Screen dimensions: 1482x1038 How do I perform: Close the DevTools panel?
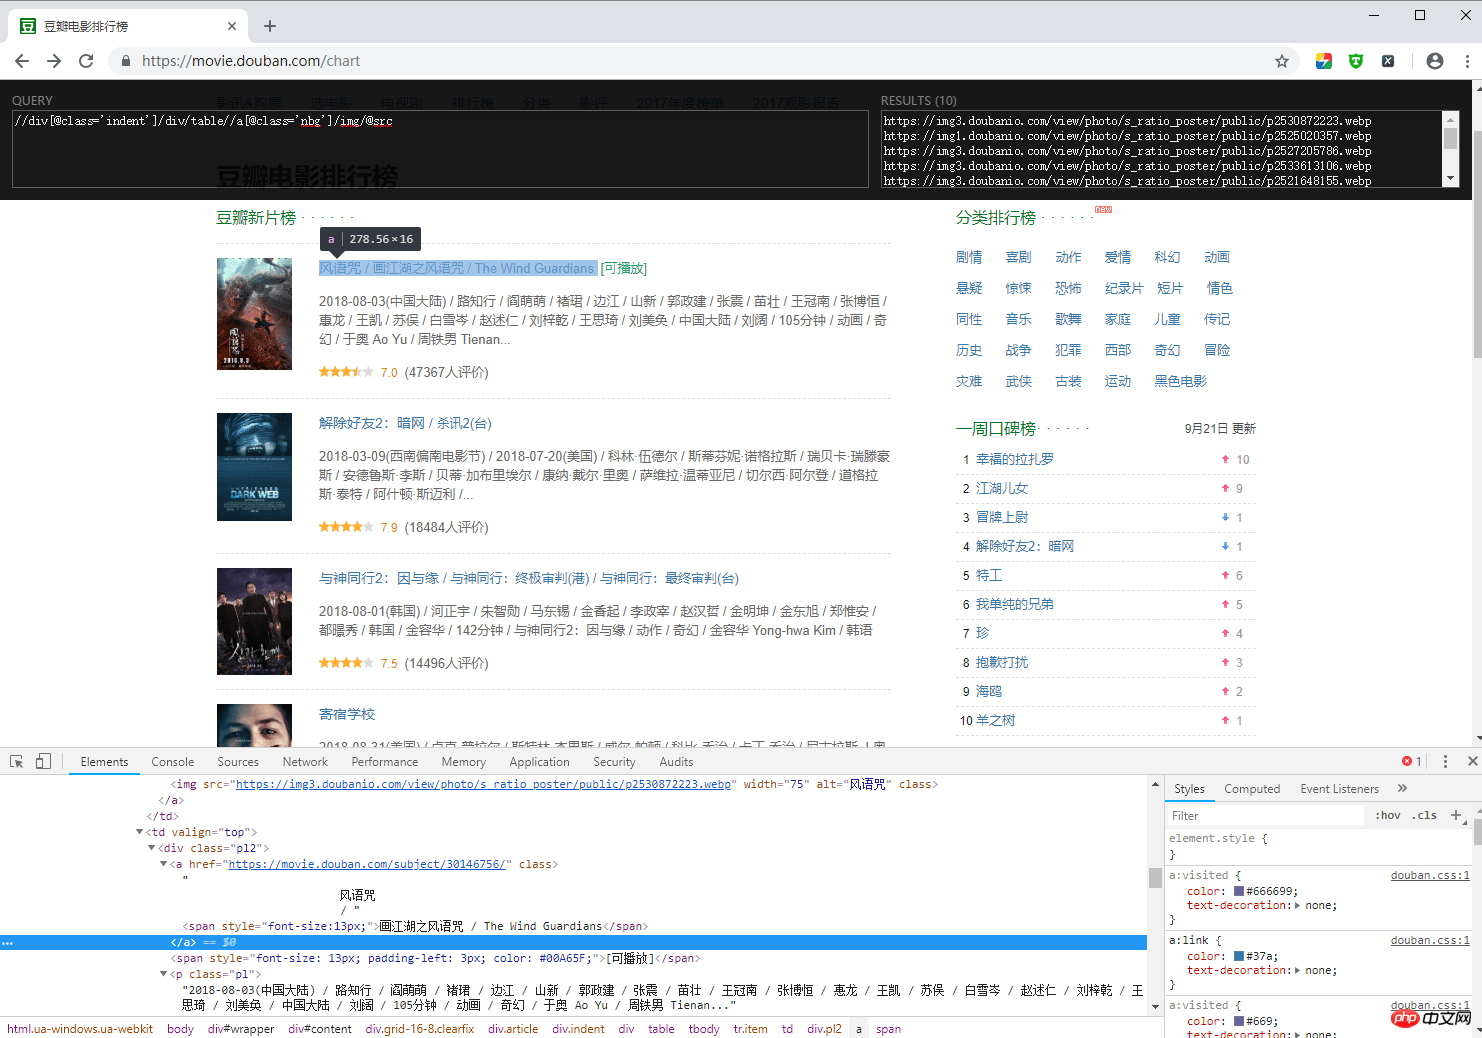click(1472, 762)
